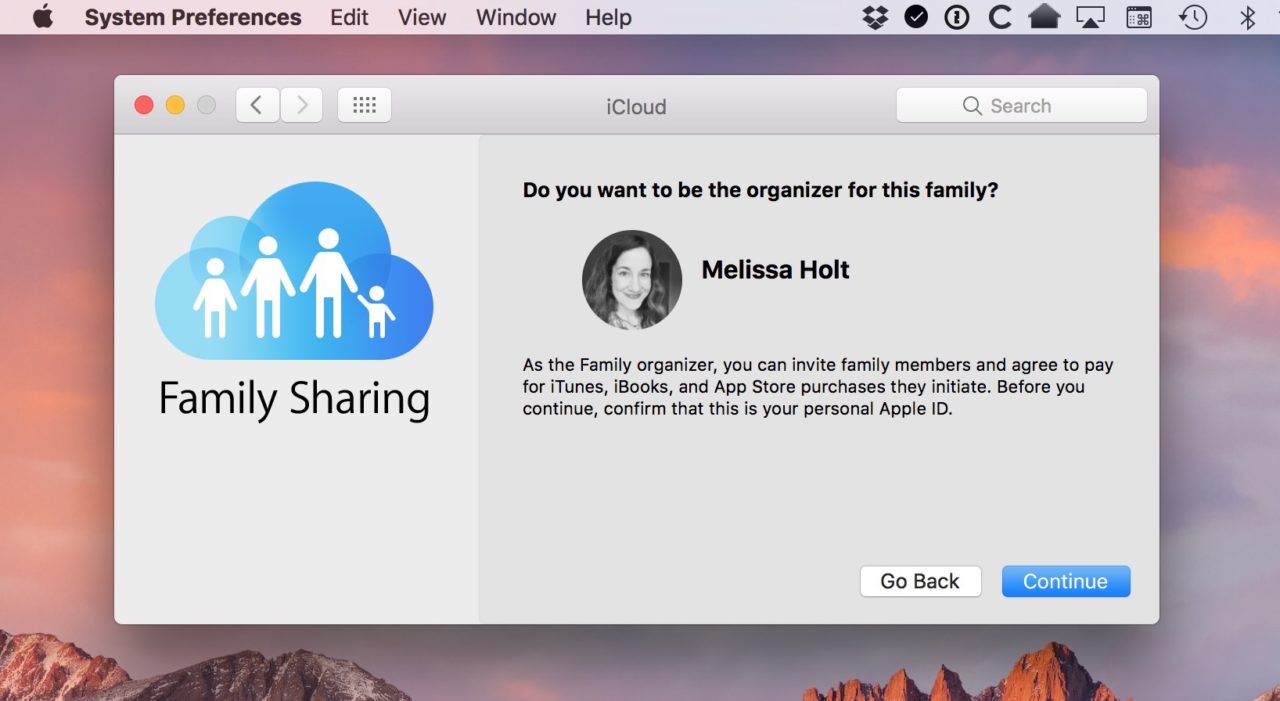
Task: Show all preferences with the grid button
Action: coord(364,105)
